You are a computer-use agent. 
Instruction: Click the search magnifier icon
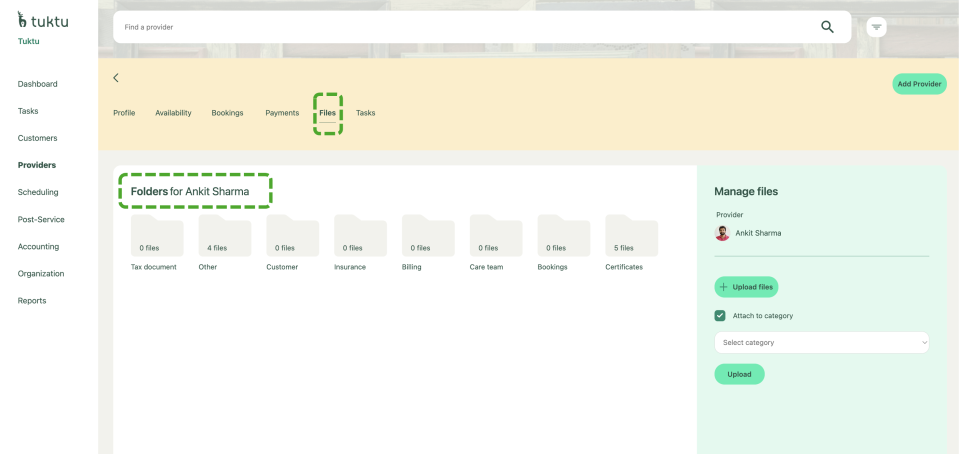(827, 27)
